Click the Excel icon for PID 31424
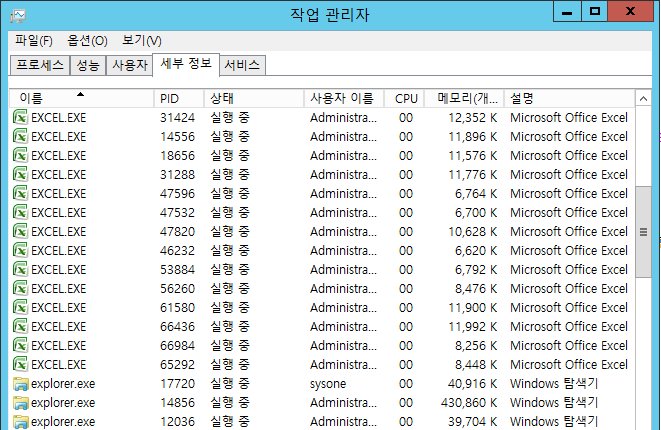The image size is (661, 430). (x=20, y=117)
